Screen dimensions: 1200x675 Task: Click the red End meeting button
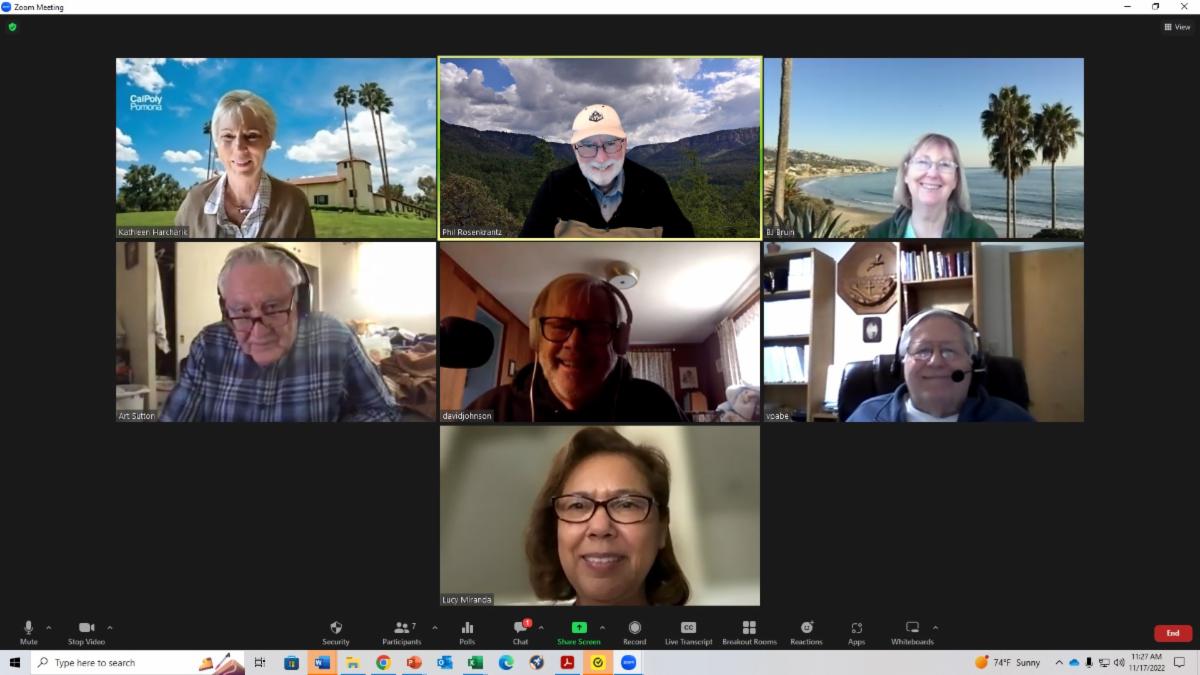pos(1172,633)
